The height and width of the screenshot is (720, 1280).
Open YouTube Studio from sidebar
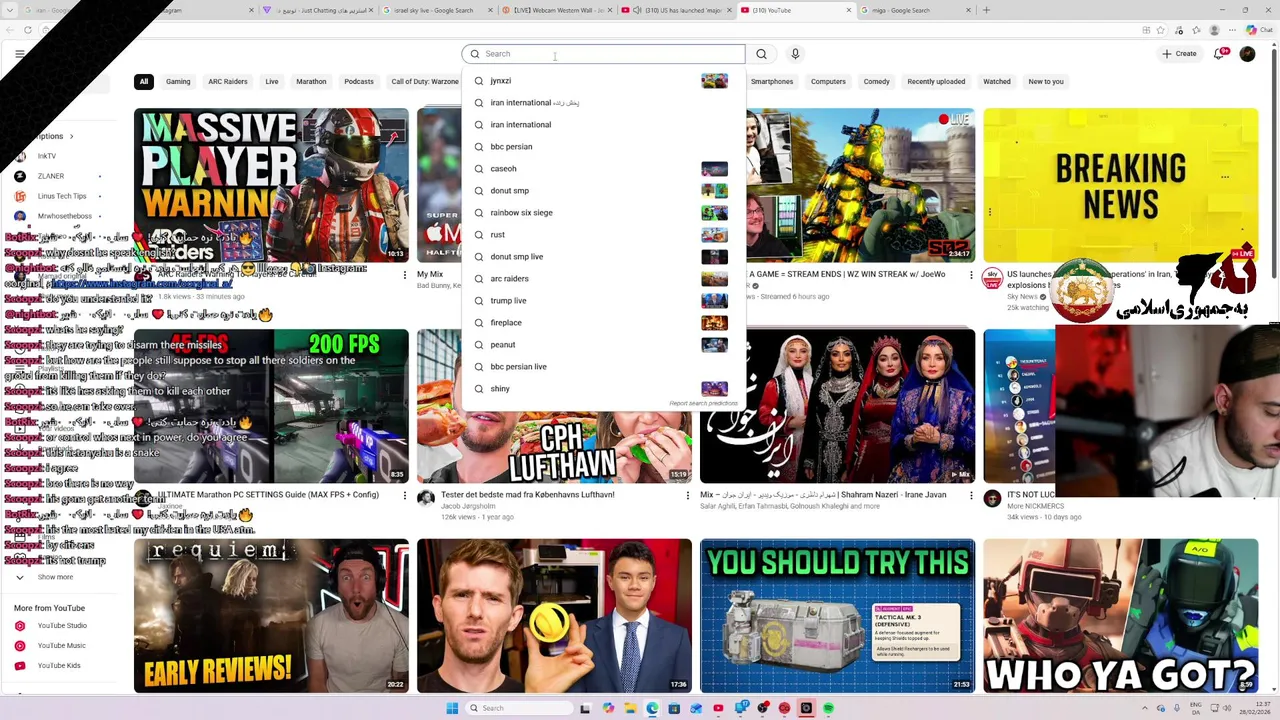pos(62,626)
